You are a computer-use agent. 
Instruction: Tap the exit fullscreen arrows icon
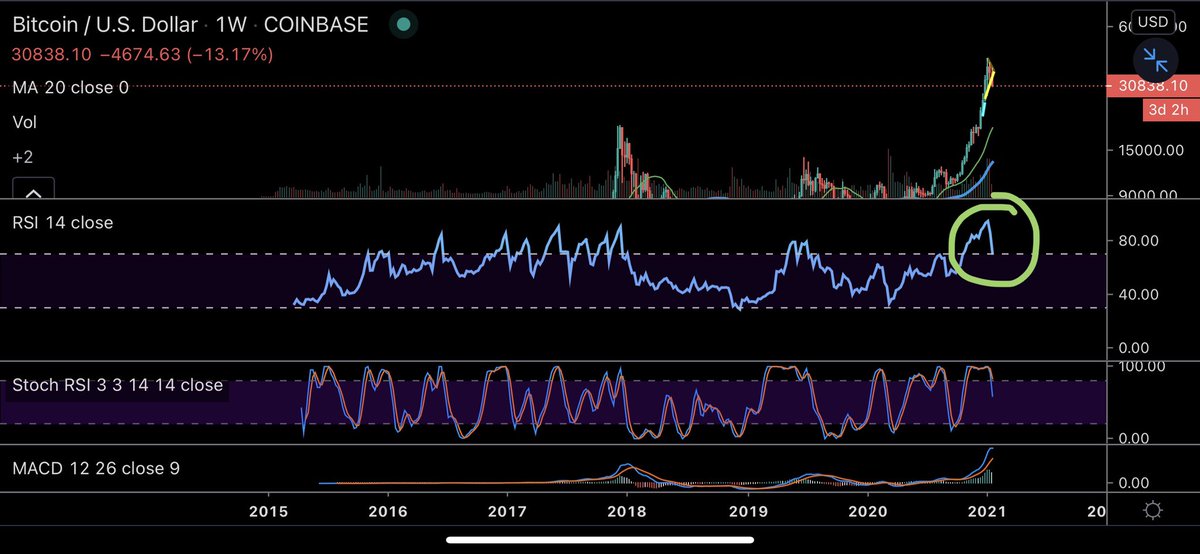pyautogui.click(x=1154, y=60)
